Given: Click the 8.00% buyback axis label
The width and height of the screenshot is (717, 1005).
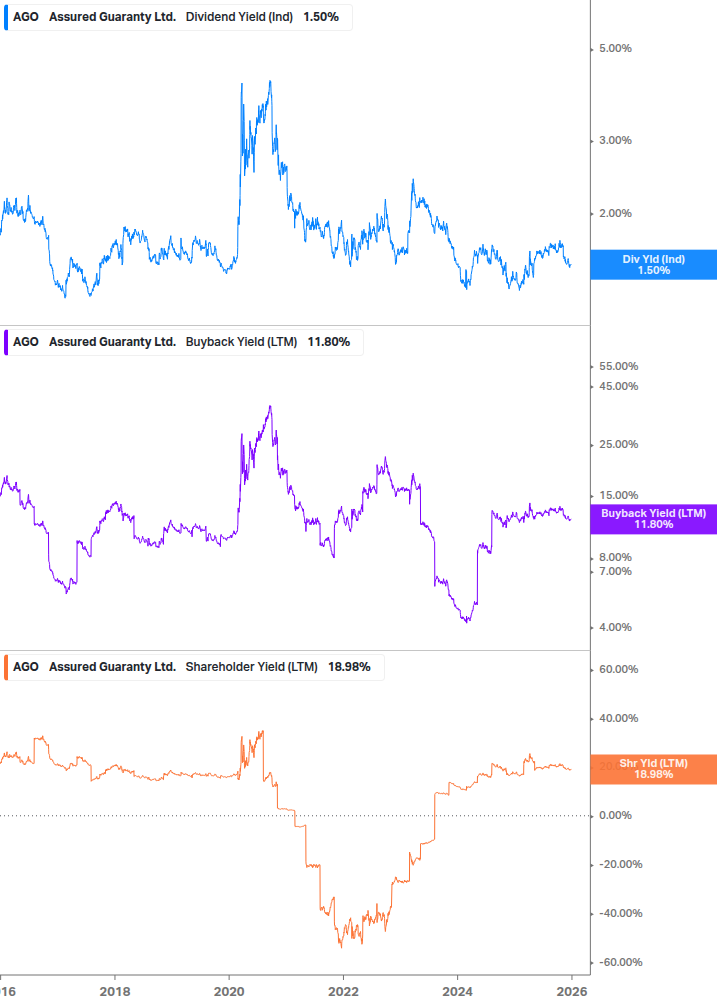Looking at the screenshot, I should tap(615, 558).
